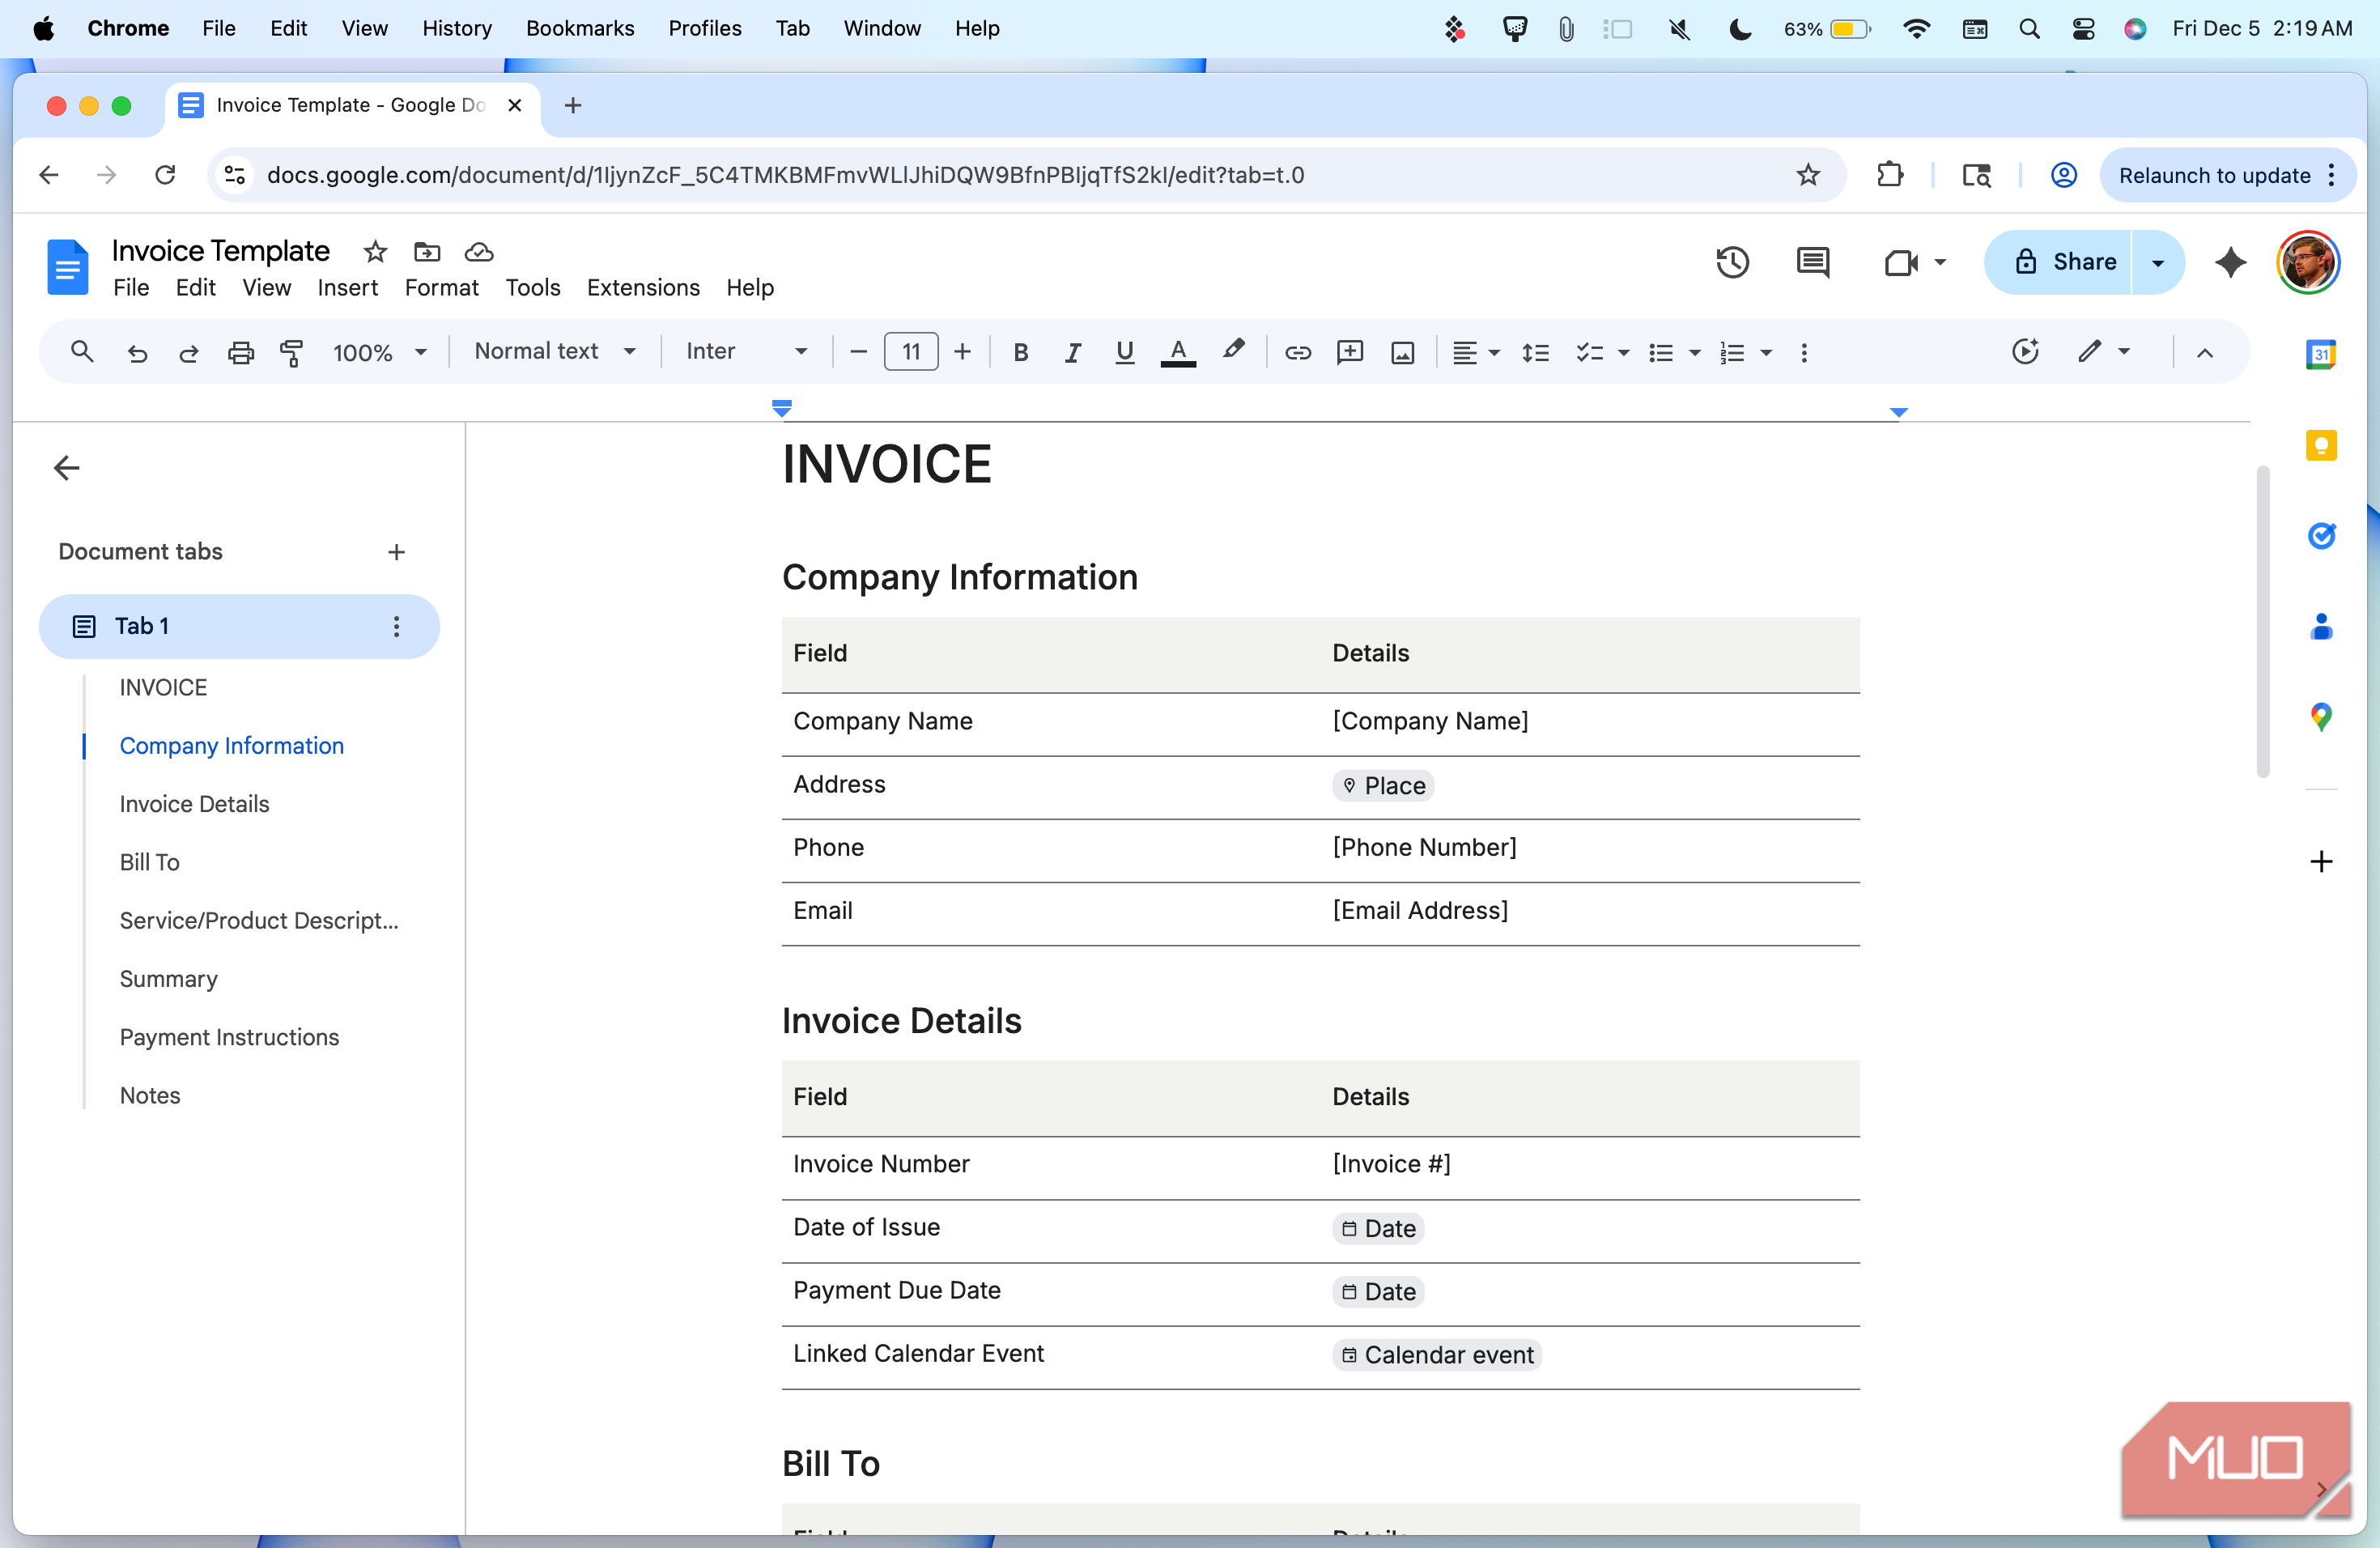Expand the Share options arrow
The image size is (2380, 1548).
pyautogui.click(x=2157, y=262)
